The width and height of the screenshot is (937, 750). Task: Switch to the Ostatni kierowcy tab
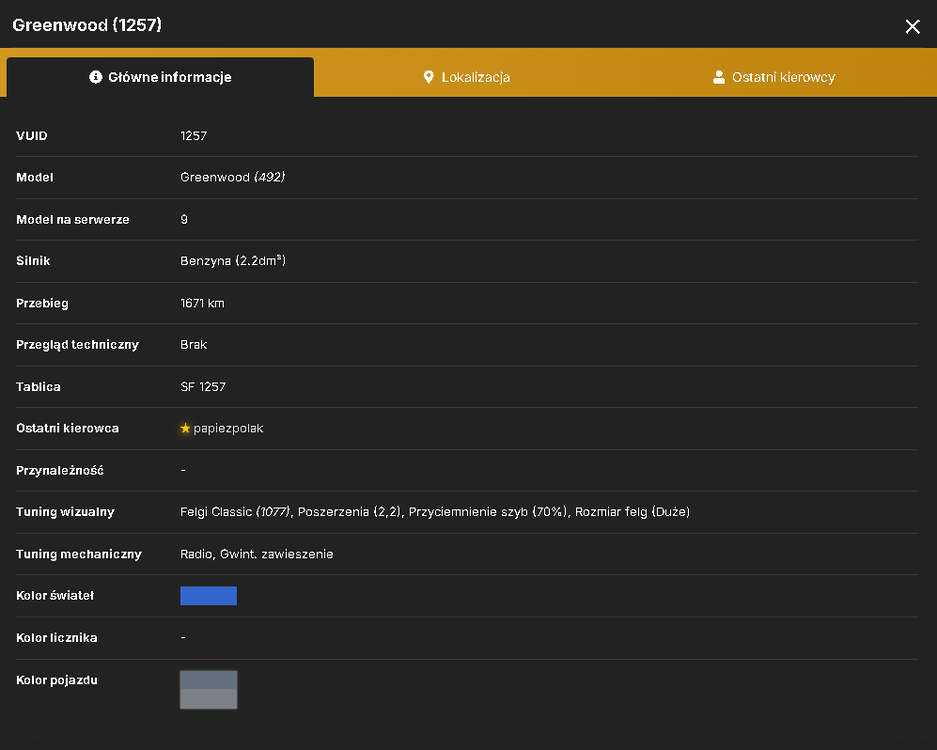(774, 77)
